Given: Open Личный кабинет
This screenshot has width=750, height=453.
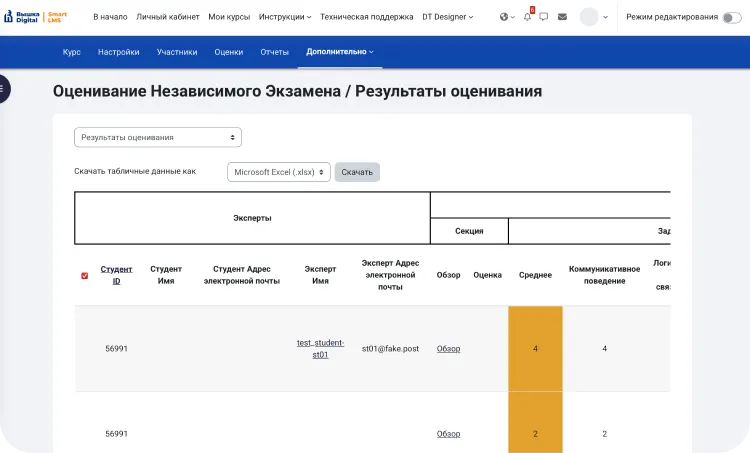Looking at the screenshot, I should [x=167, y=17].
